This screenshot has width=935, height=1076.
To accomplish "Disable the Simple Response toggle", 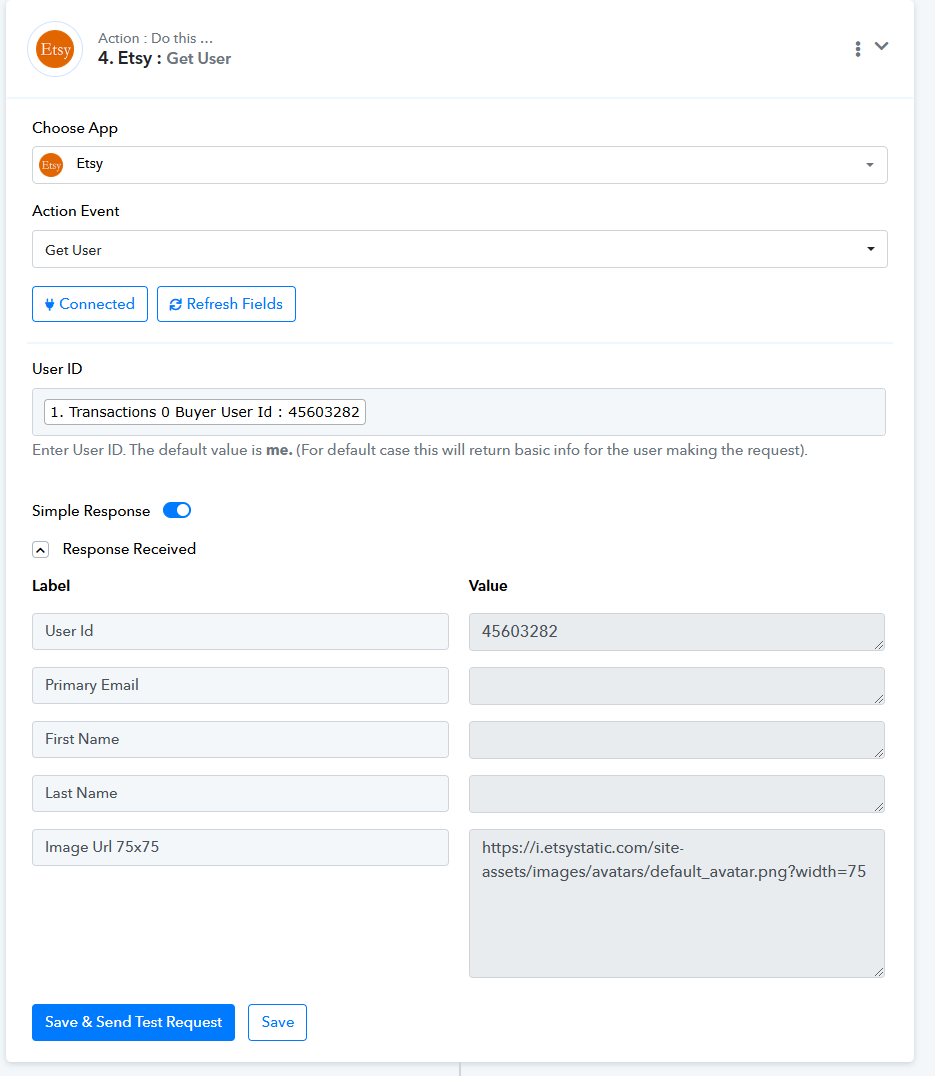I will (177, 511).
